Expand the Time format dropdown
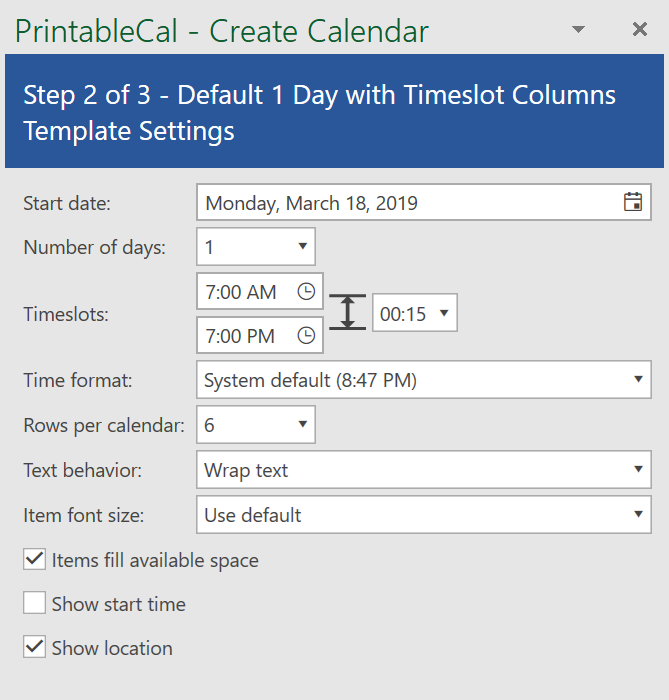669x700 pixels. (638, 380)
